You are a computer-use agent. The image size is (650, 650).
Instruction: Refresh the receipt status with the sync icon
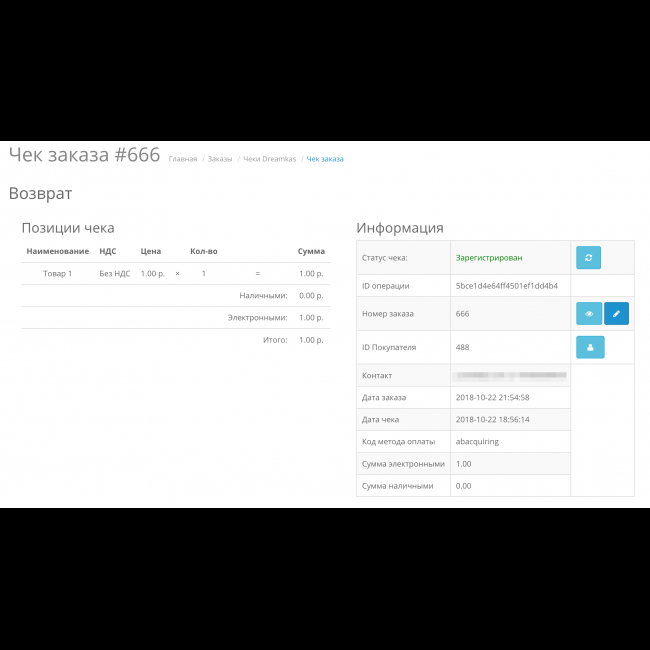[x=588, y=258]
